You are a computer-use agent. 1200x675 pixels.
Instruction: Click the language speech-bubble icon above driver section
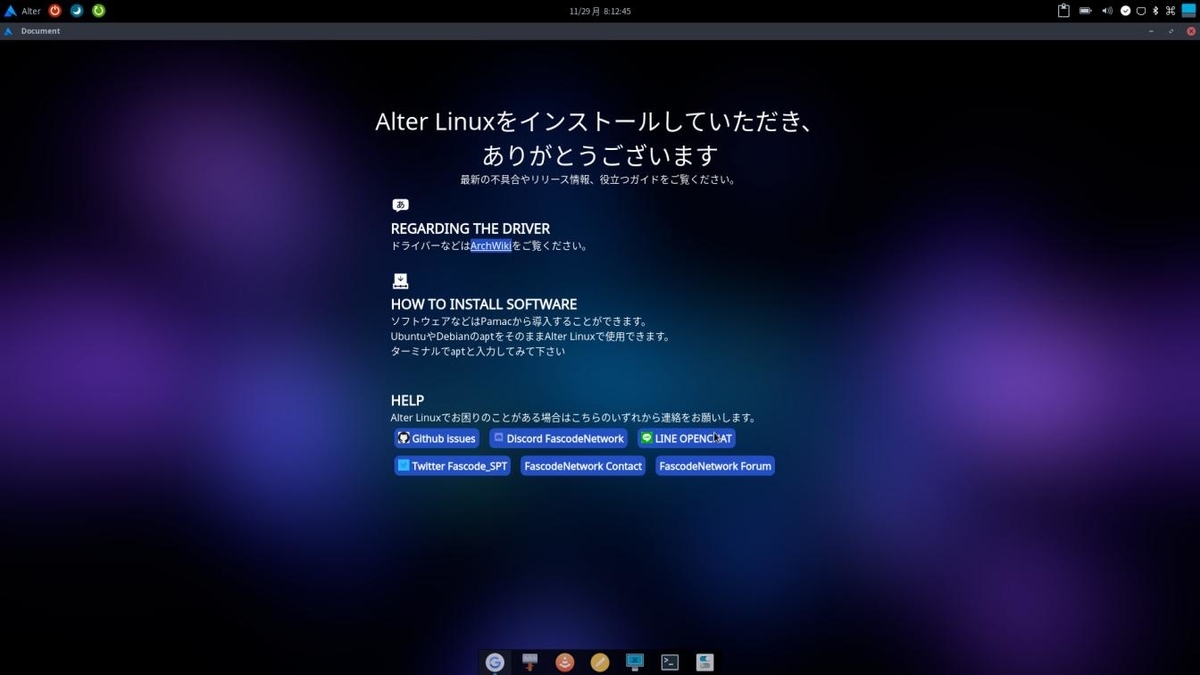400,205
